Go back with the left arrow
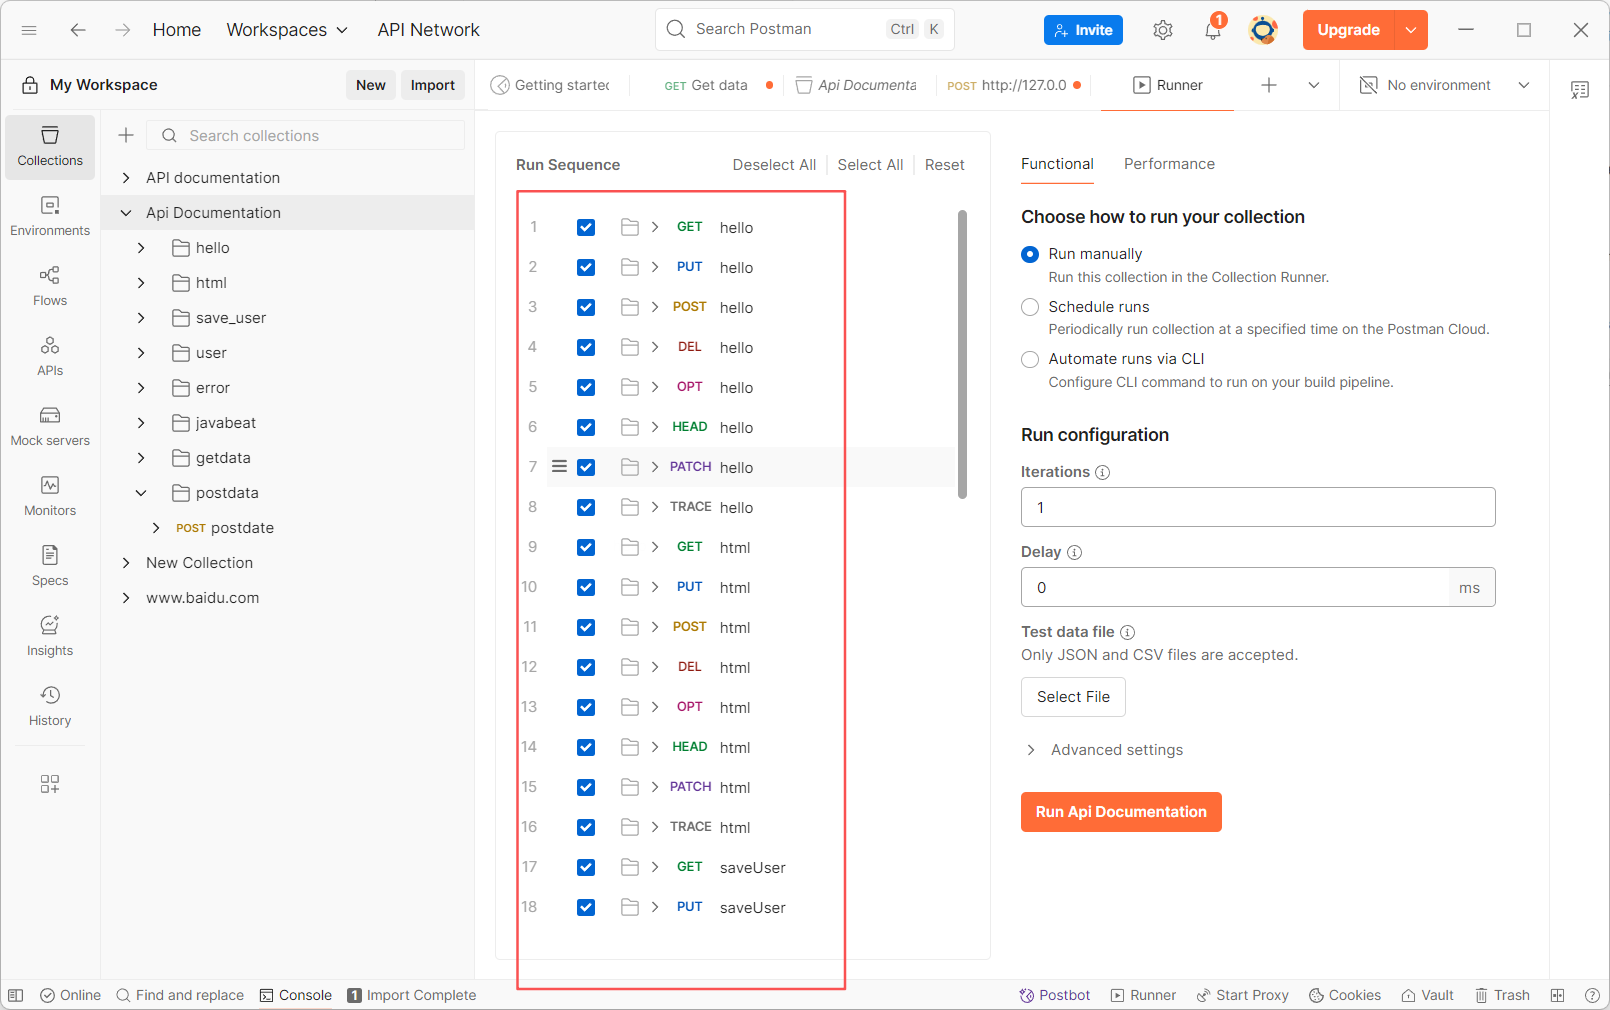The image size is (1610, 1010). point(78,30)
